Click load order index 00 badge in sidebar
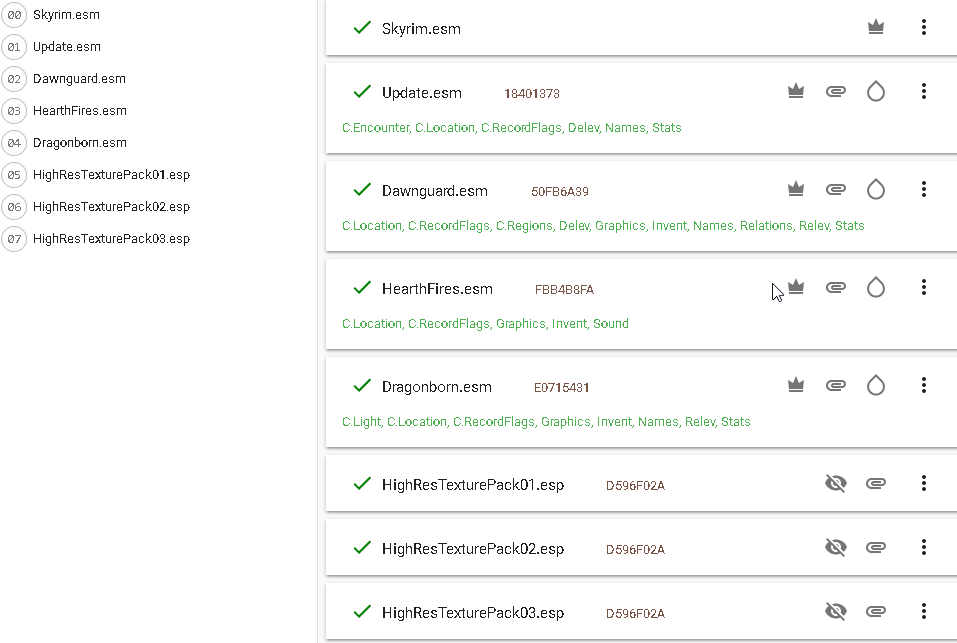 [14, 15]
